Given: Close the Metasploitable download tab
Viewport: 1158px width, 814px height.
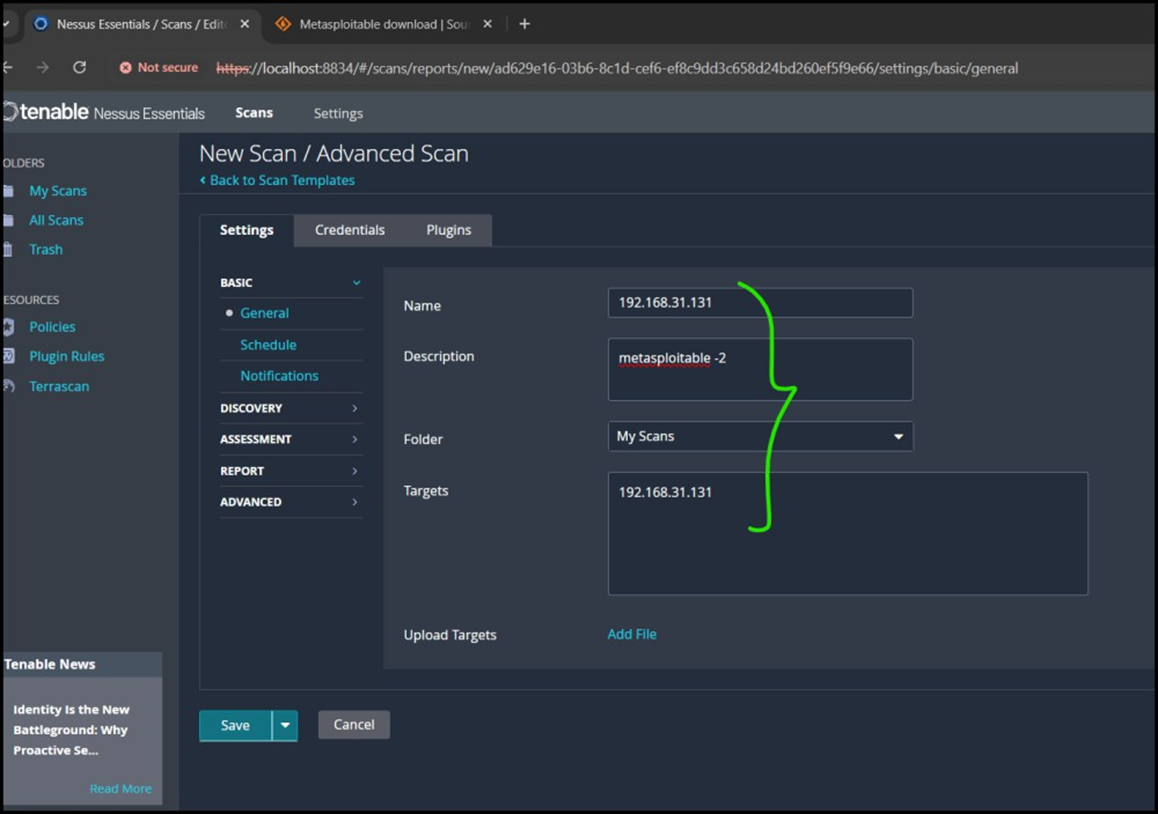Looking at the screenshot, I should [x=487, y=24].
